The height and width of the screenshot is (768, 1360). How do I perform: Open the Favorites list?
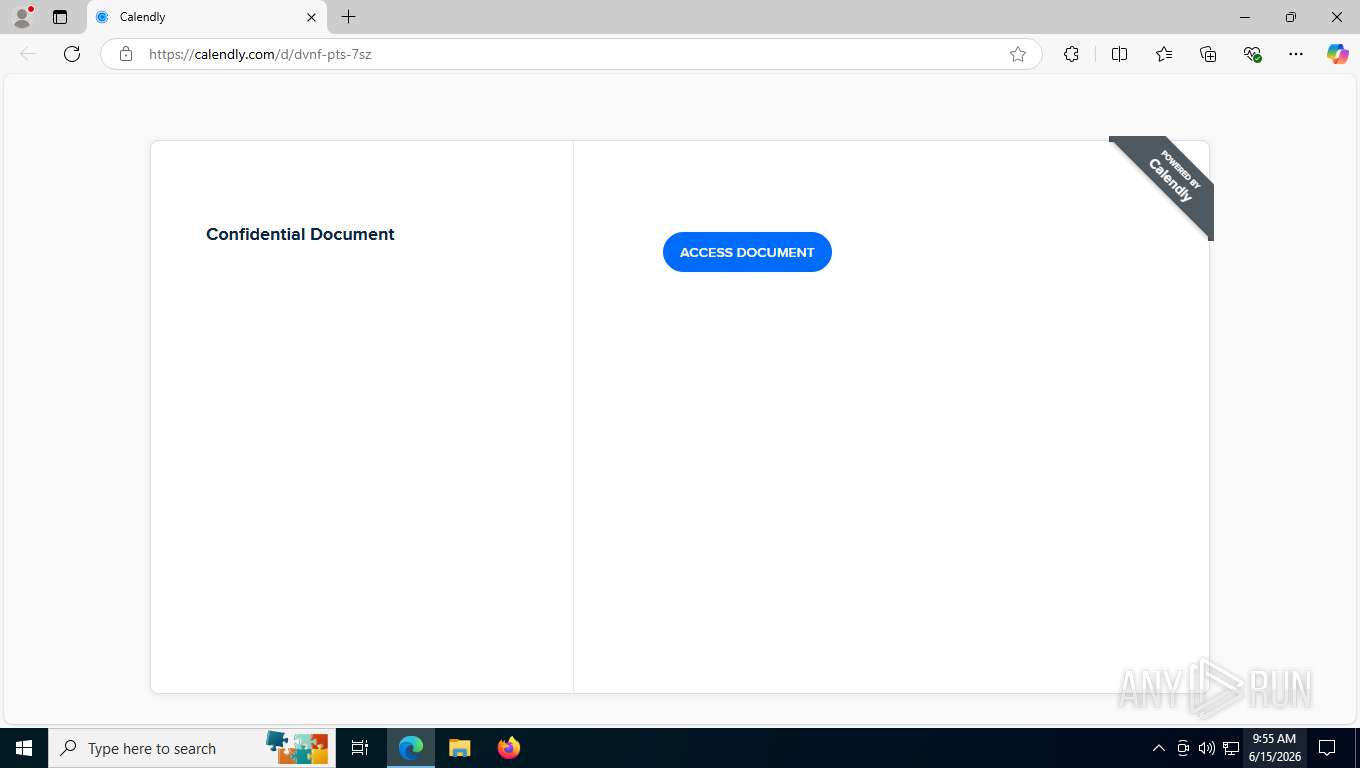[x=1164, y=54]
